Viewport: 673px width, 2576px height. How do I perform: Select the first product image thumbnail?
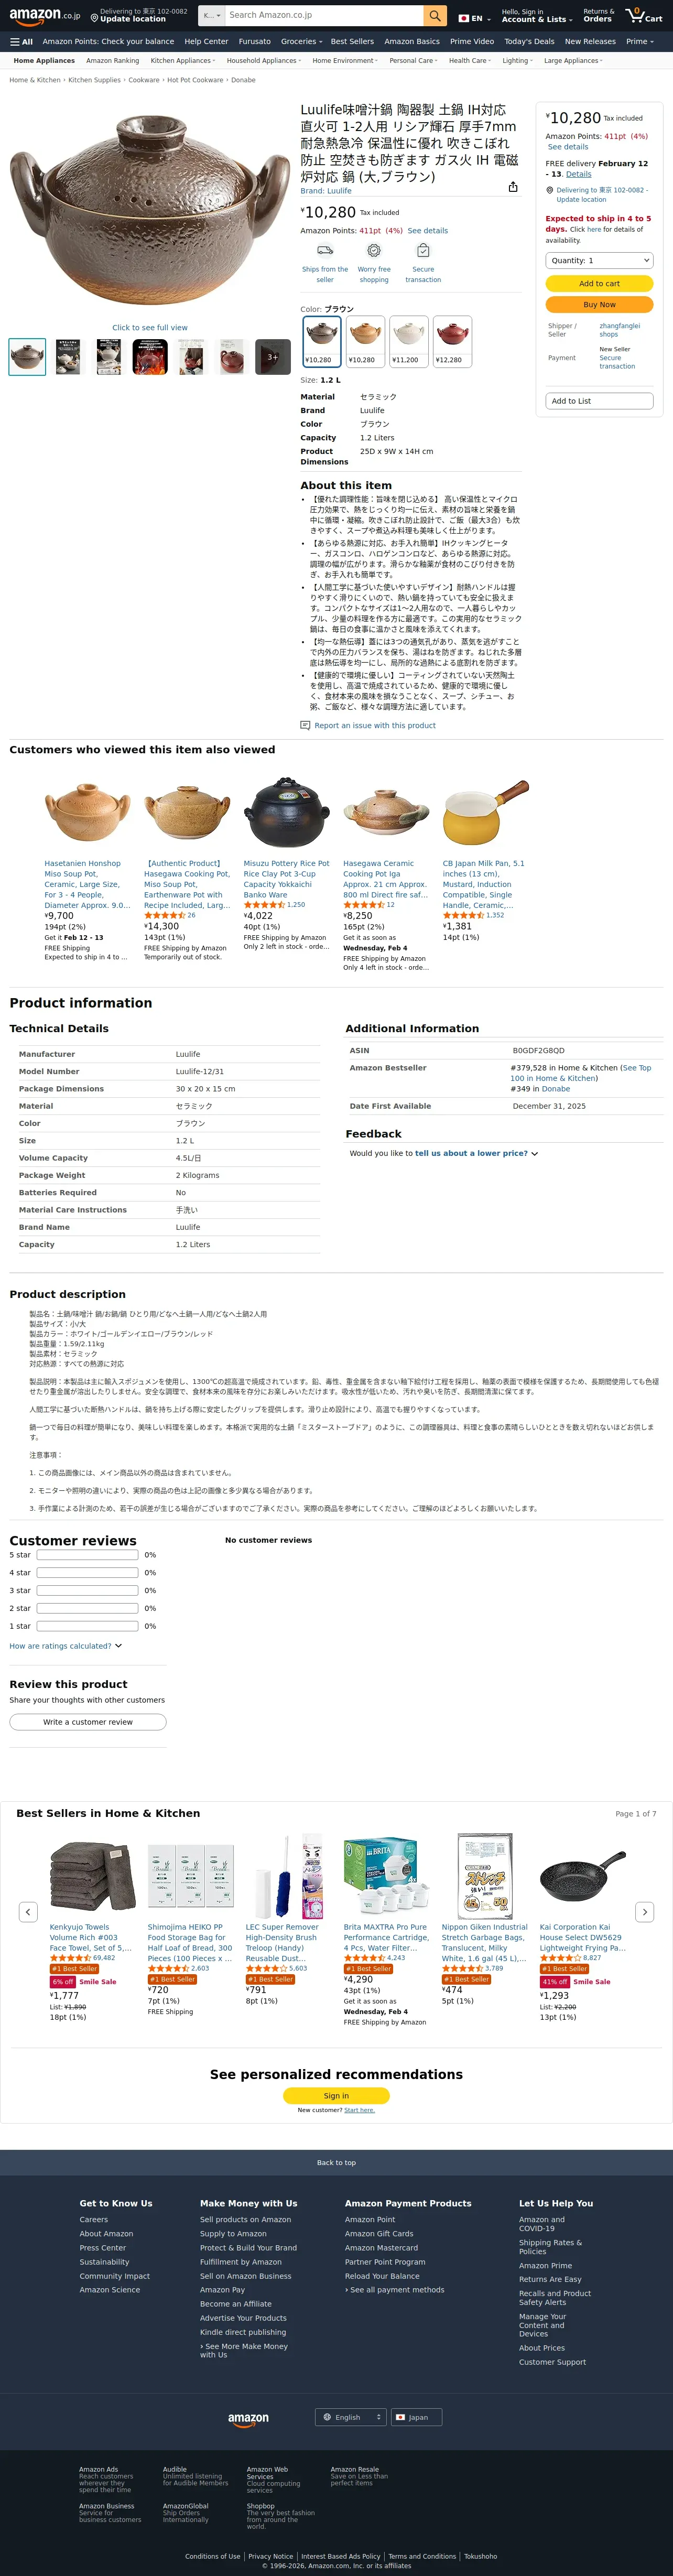click(x=27, y=357)
